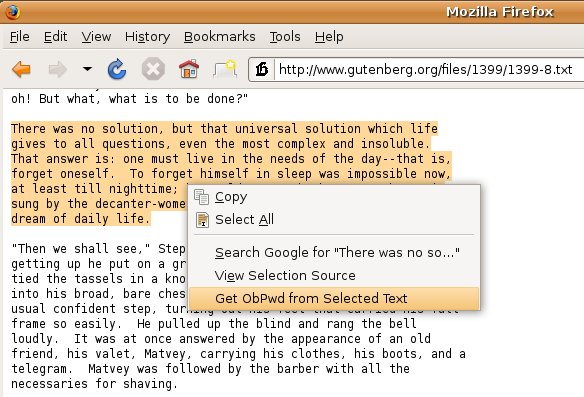
Task: Click the site identity favicon in address bar
Action: [262, 69]
